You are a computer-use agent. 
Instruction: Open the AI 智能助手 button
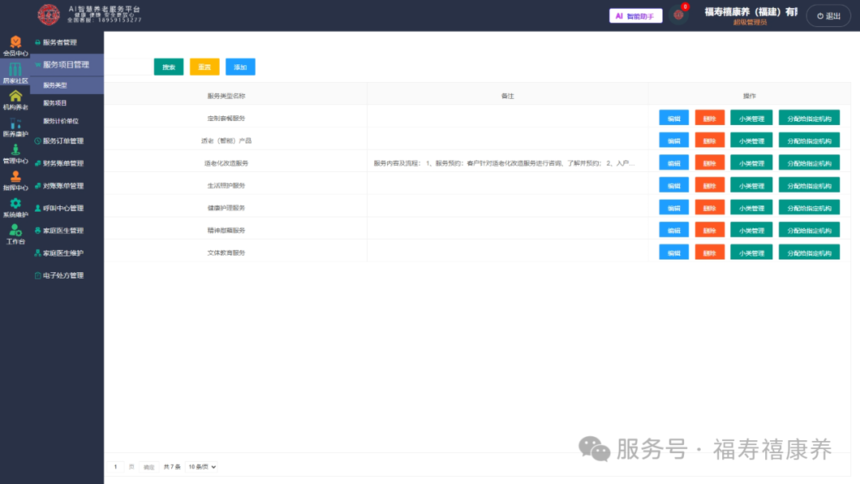coord(636,16)
